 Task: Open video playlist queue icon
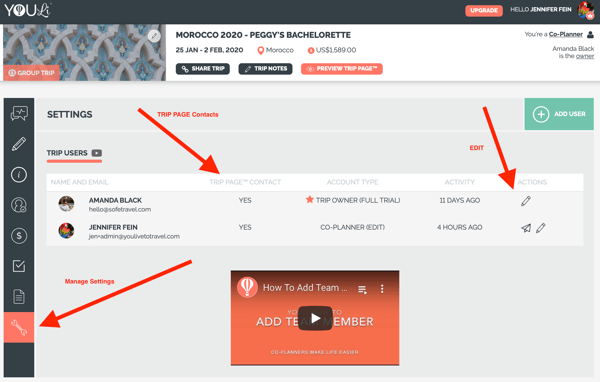[362, 289]
